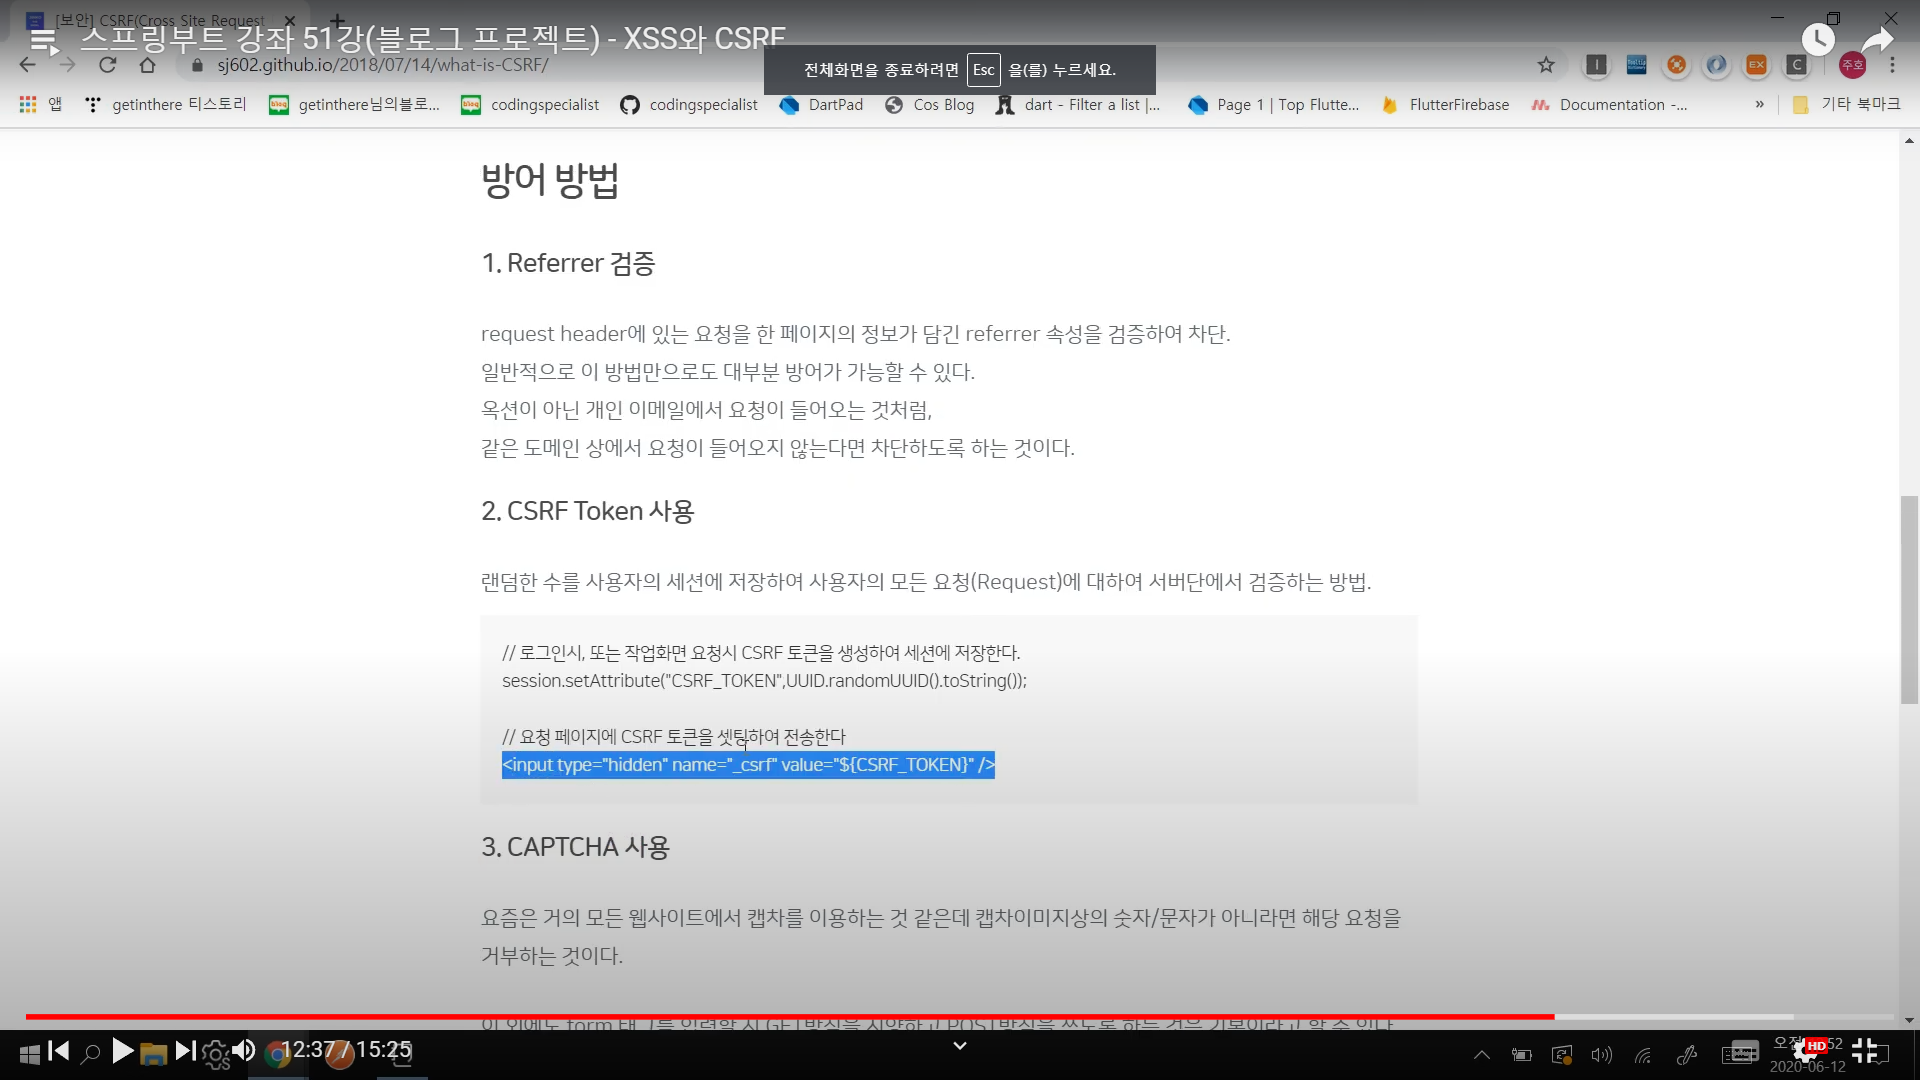
Task: Click the Watch later clock icon
Action: pos(1817,40)
